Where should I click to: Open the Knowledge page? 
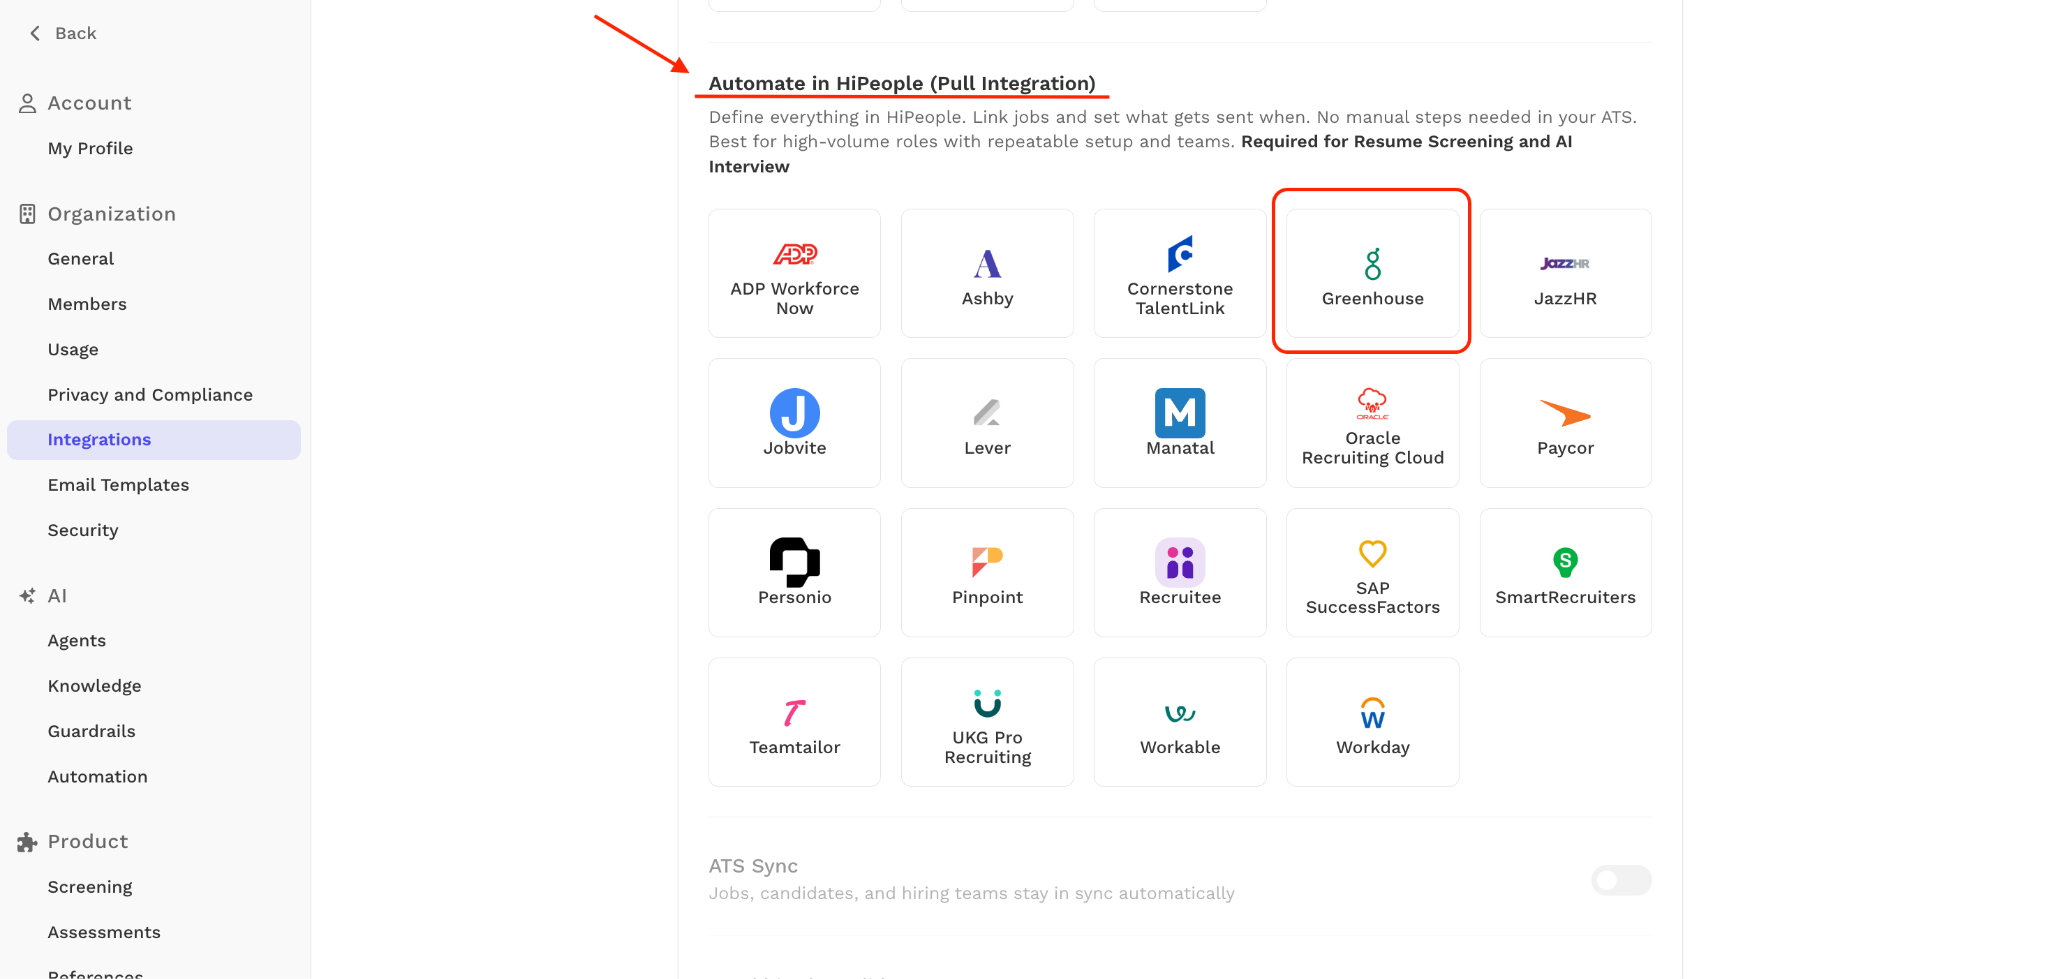[94, 686]
